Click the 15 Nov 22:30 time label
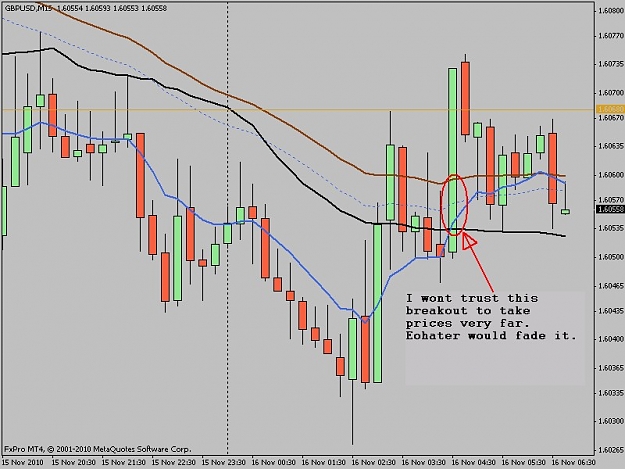The height and width of the screenshot is (469, 625). coord(174,462)
